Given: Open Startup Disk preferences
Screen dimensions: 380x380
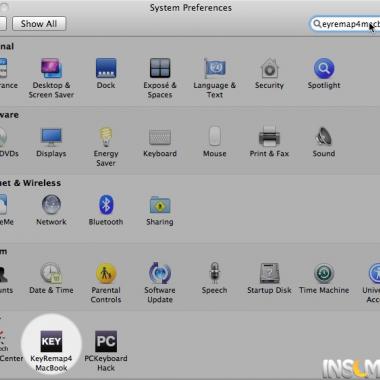Looking at the screenshot, I should (269, 279).
